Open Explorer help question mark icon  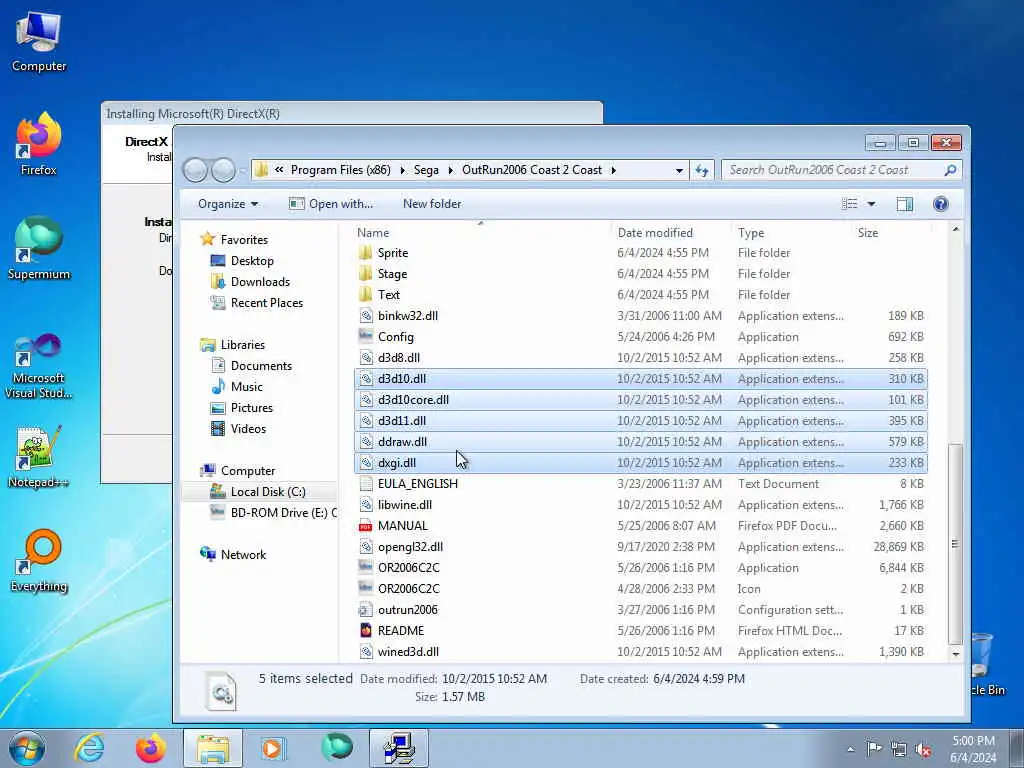(940, 204)
